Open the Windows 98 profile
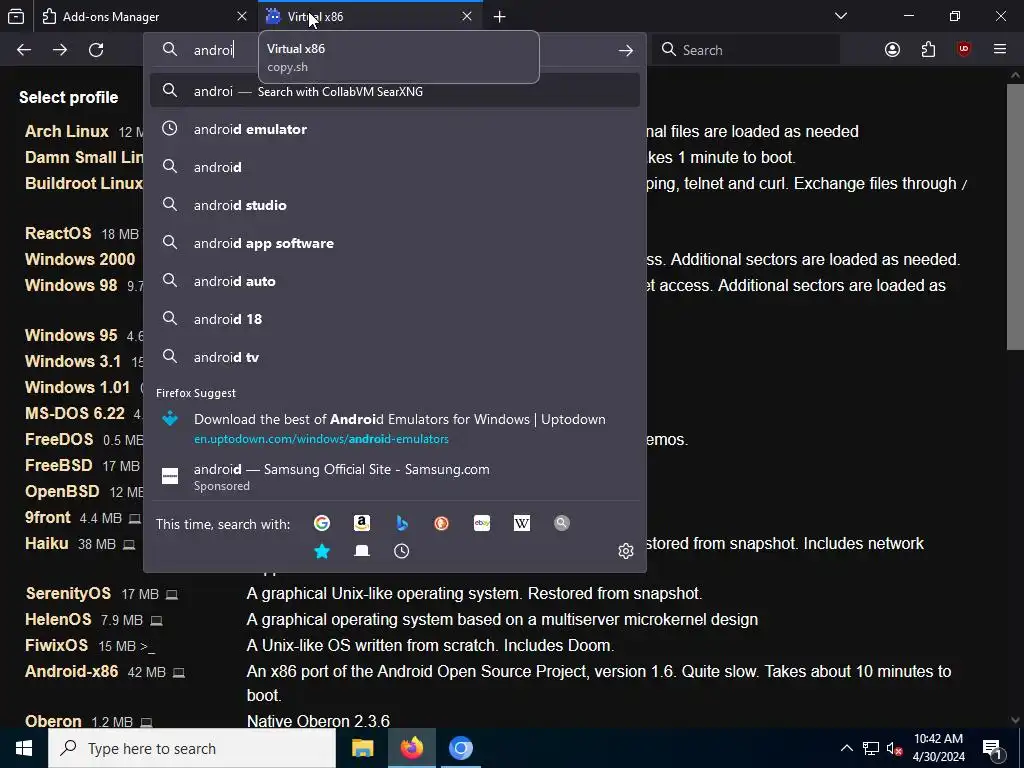Screen dimensions: 1024x768 tap(71, 285)
